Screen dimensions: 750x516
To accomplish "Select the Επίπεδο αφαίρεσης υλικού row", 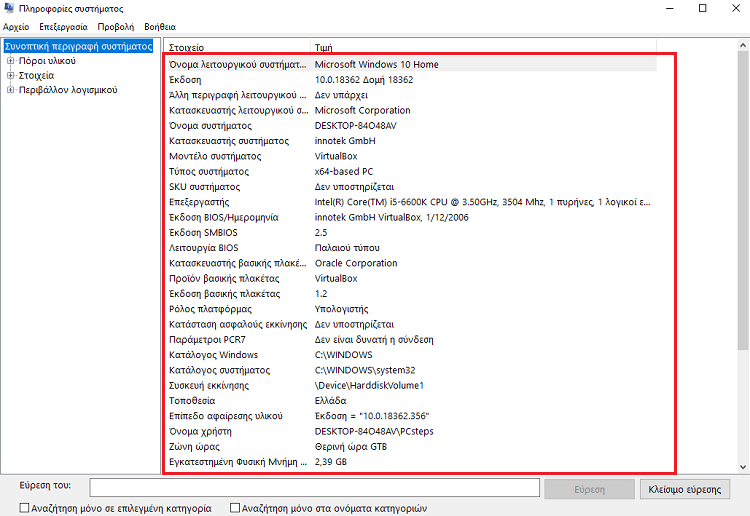I will 411,416.
